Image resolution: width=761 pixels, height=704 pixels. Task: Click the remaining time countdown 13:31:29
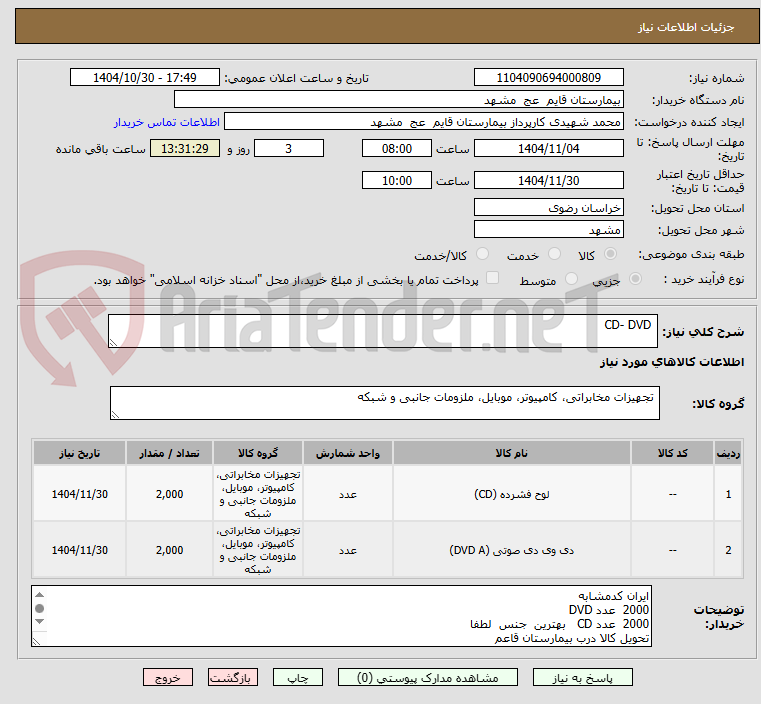pos(185,148)
